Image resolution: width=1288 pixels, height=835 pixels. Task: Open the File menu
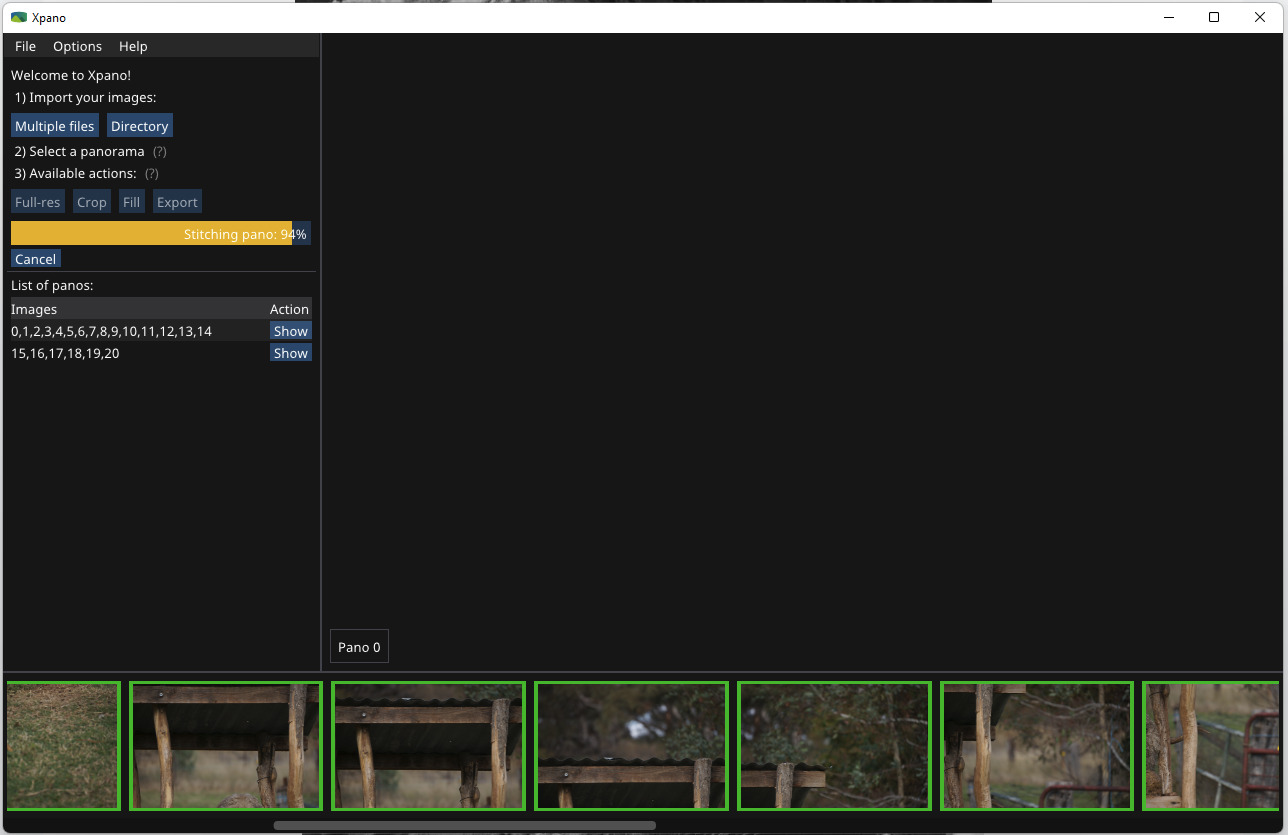pos(25,46)
